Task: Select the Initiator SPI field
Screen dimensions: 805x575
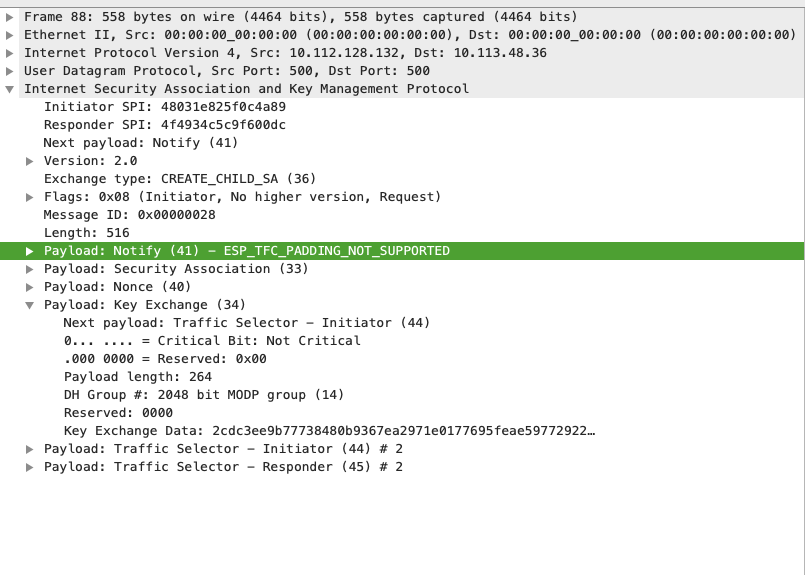Action: tap(164, 107)
